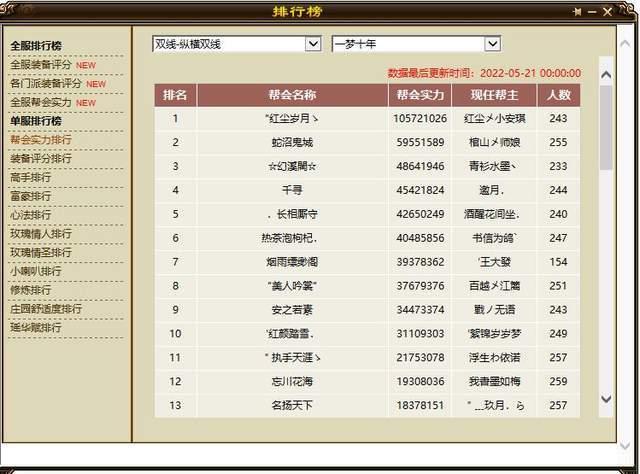Open 修炼排行 in the sidebar
Viewport: 640px width, 474px height.
click(31, 290)
